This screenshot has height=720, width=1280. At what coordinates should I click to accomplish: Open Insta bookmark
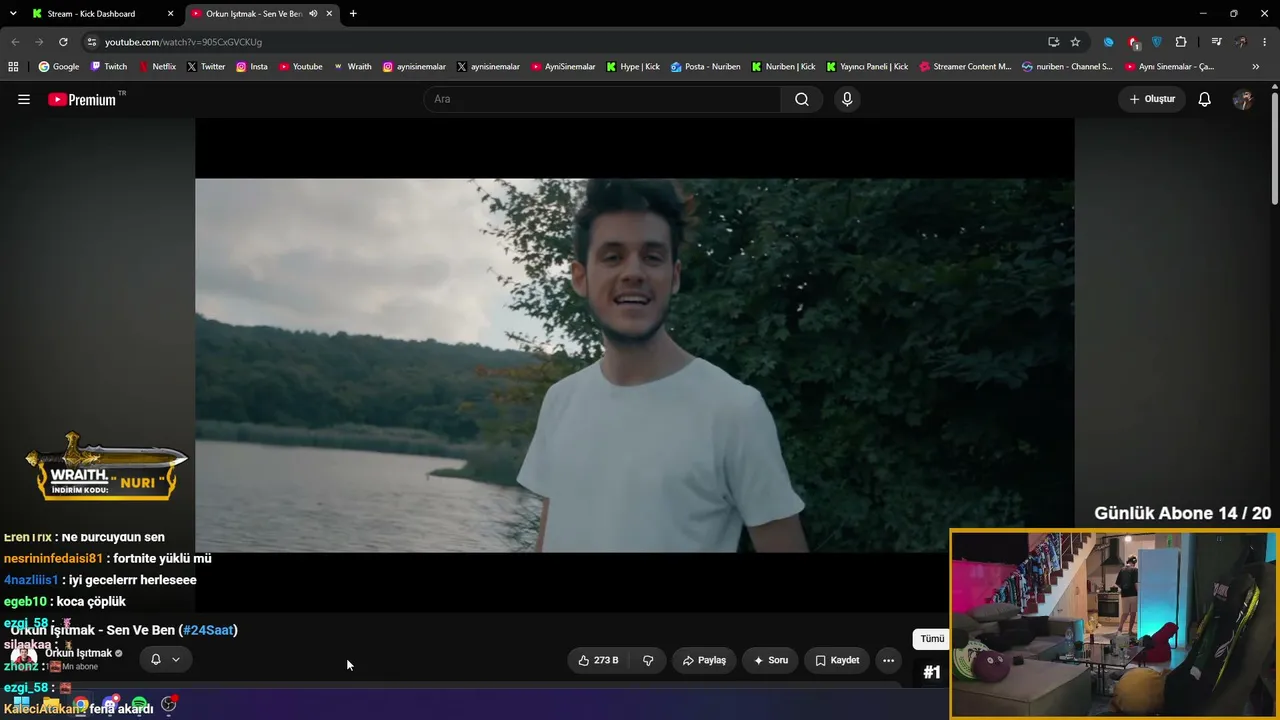tap(252, 67)
